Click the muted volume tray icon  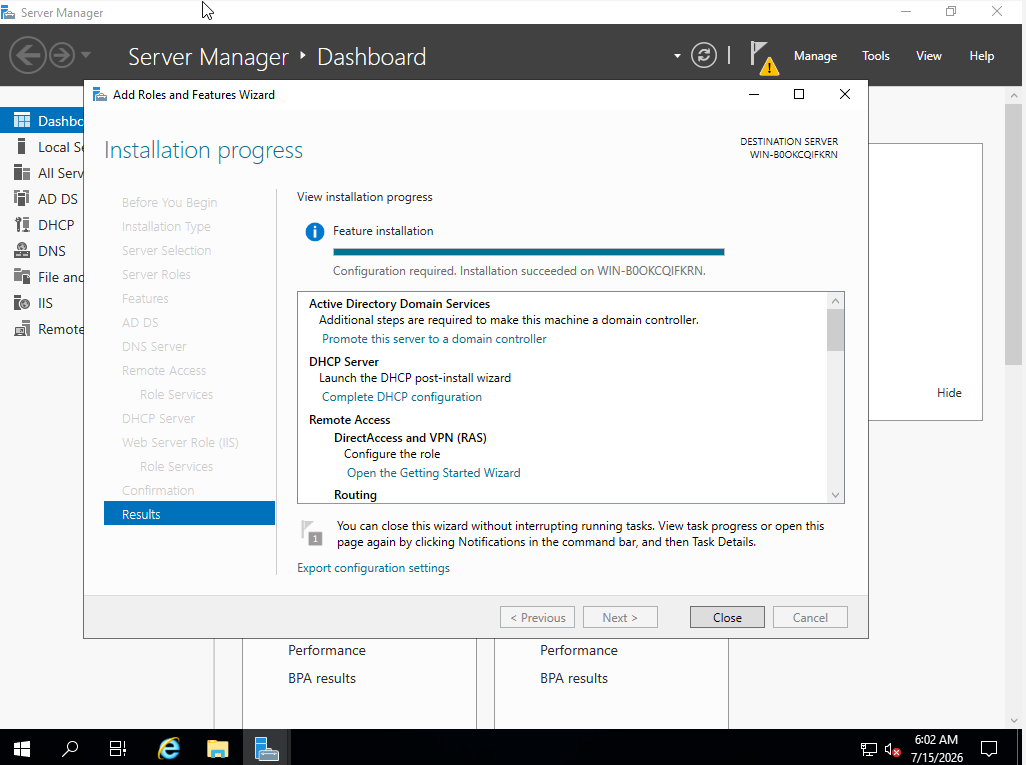[892, 749]
